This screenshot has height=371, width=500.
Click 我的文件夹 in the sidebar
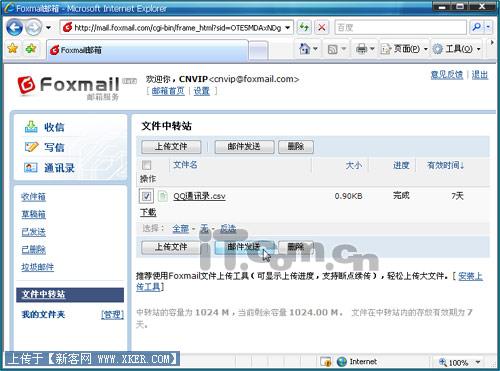[x=43, y=314]
